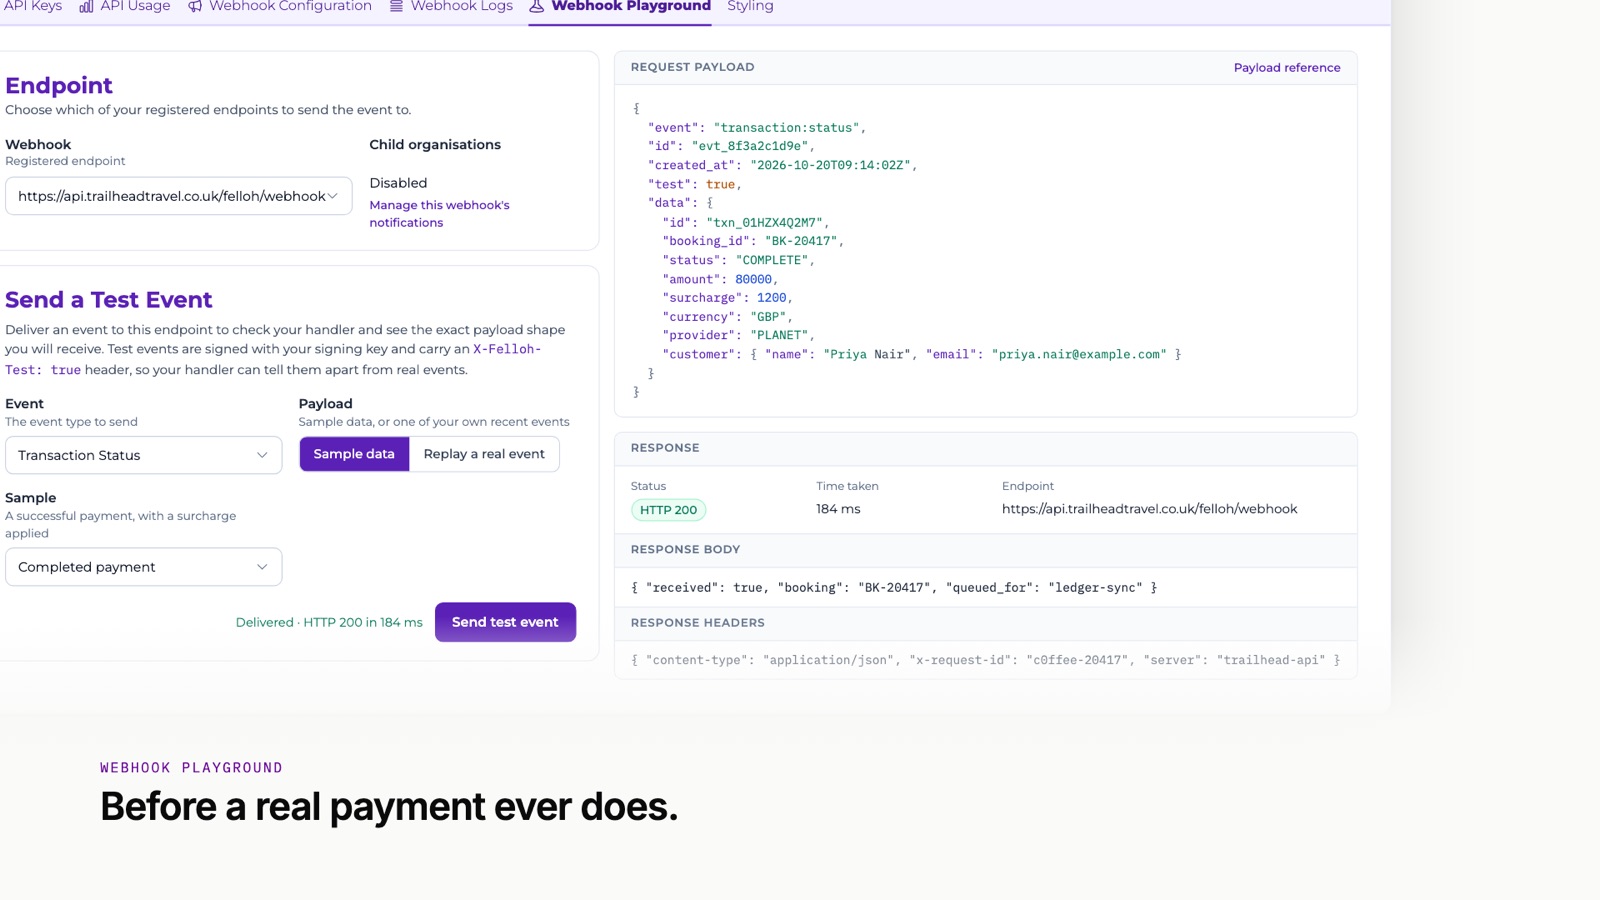Expand the Completed payment sample dropdown
The image size is (1600, 900).
tap(144, 567)
